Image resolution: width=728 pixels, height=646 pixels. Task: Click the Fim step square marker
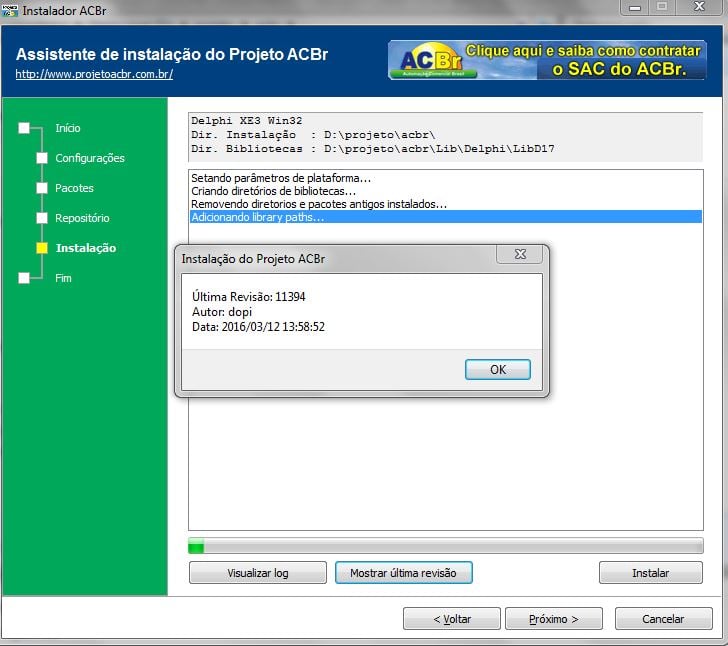24,278
